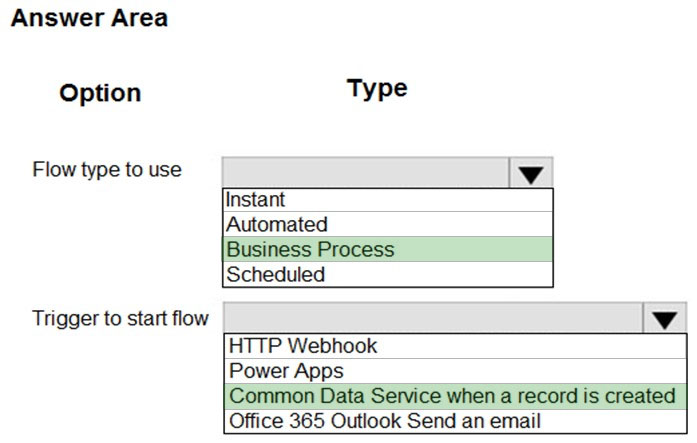This screenshot has height=443, width=697.
Task: Click the 'Flow type to use' label
Action: pyautogui.click(x=107, y=170)
